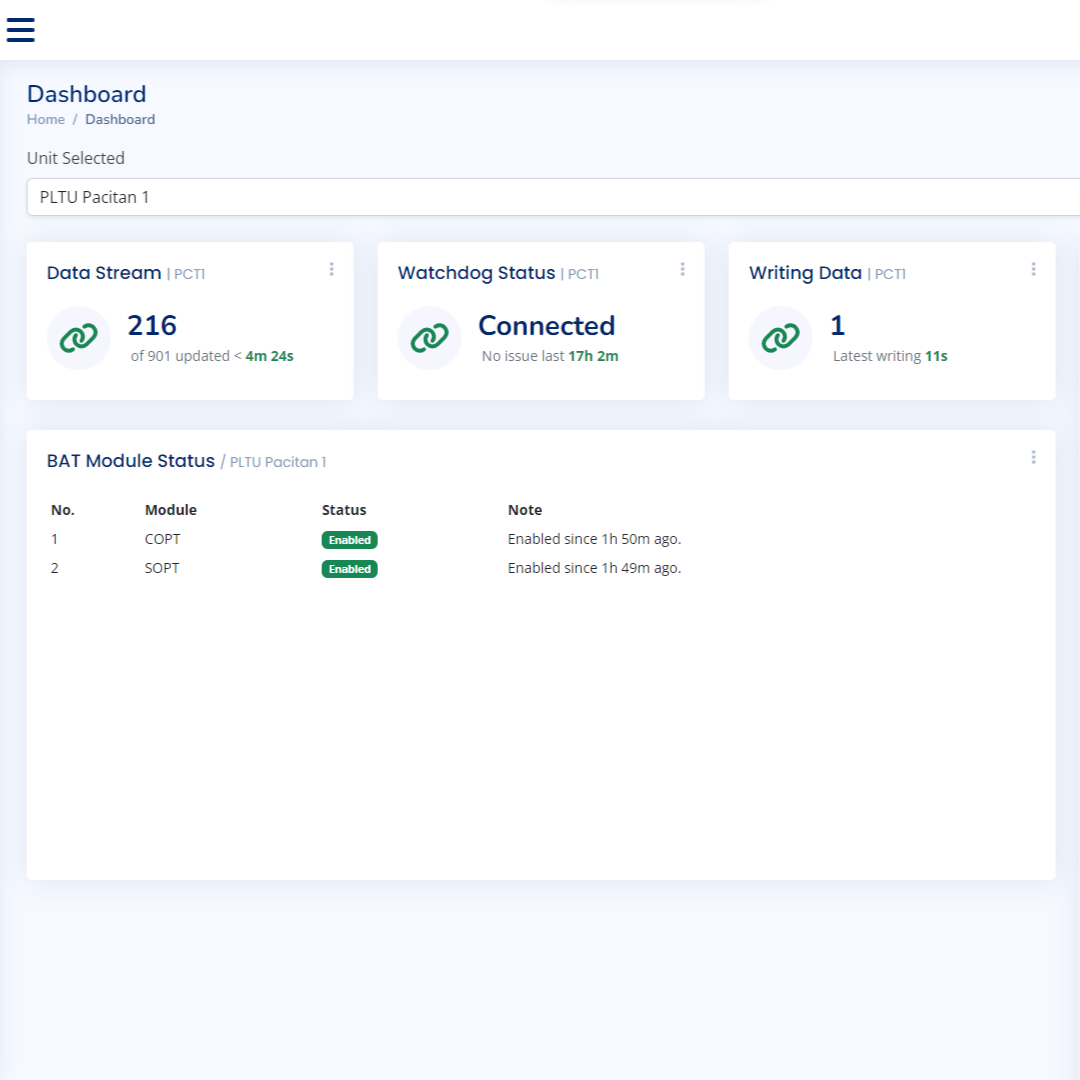Open Data Stream card options menu
This screenshot has width=1080, height=1080.
tap(331, 269)
